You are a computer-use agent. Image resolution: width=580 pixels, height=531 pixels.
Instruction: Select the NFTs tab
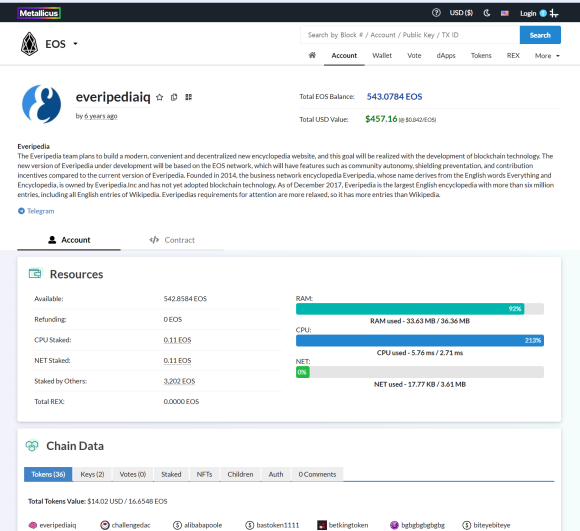click(x=205, y=474)
